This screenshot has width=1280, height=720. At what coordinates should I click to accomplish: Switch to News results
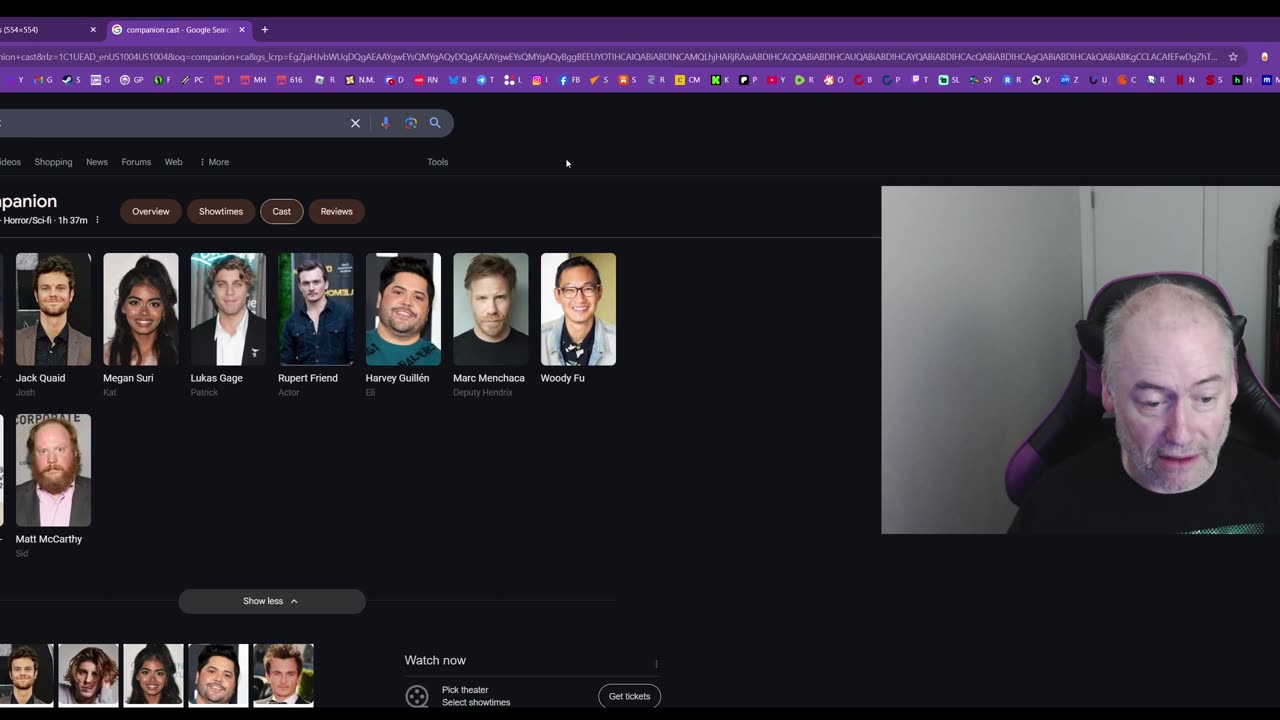pos(97,162)
